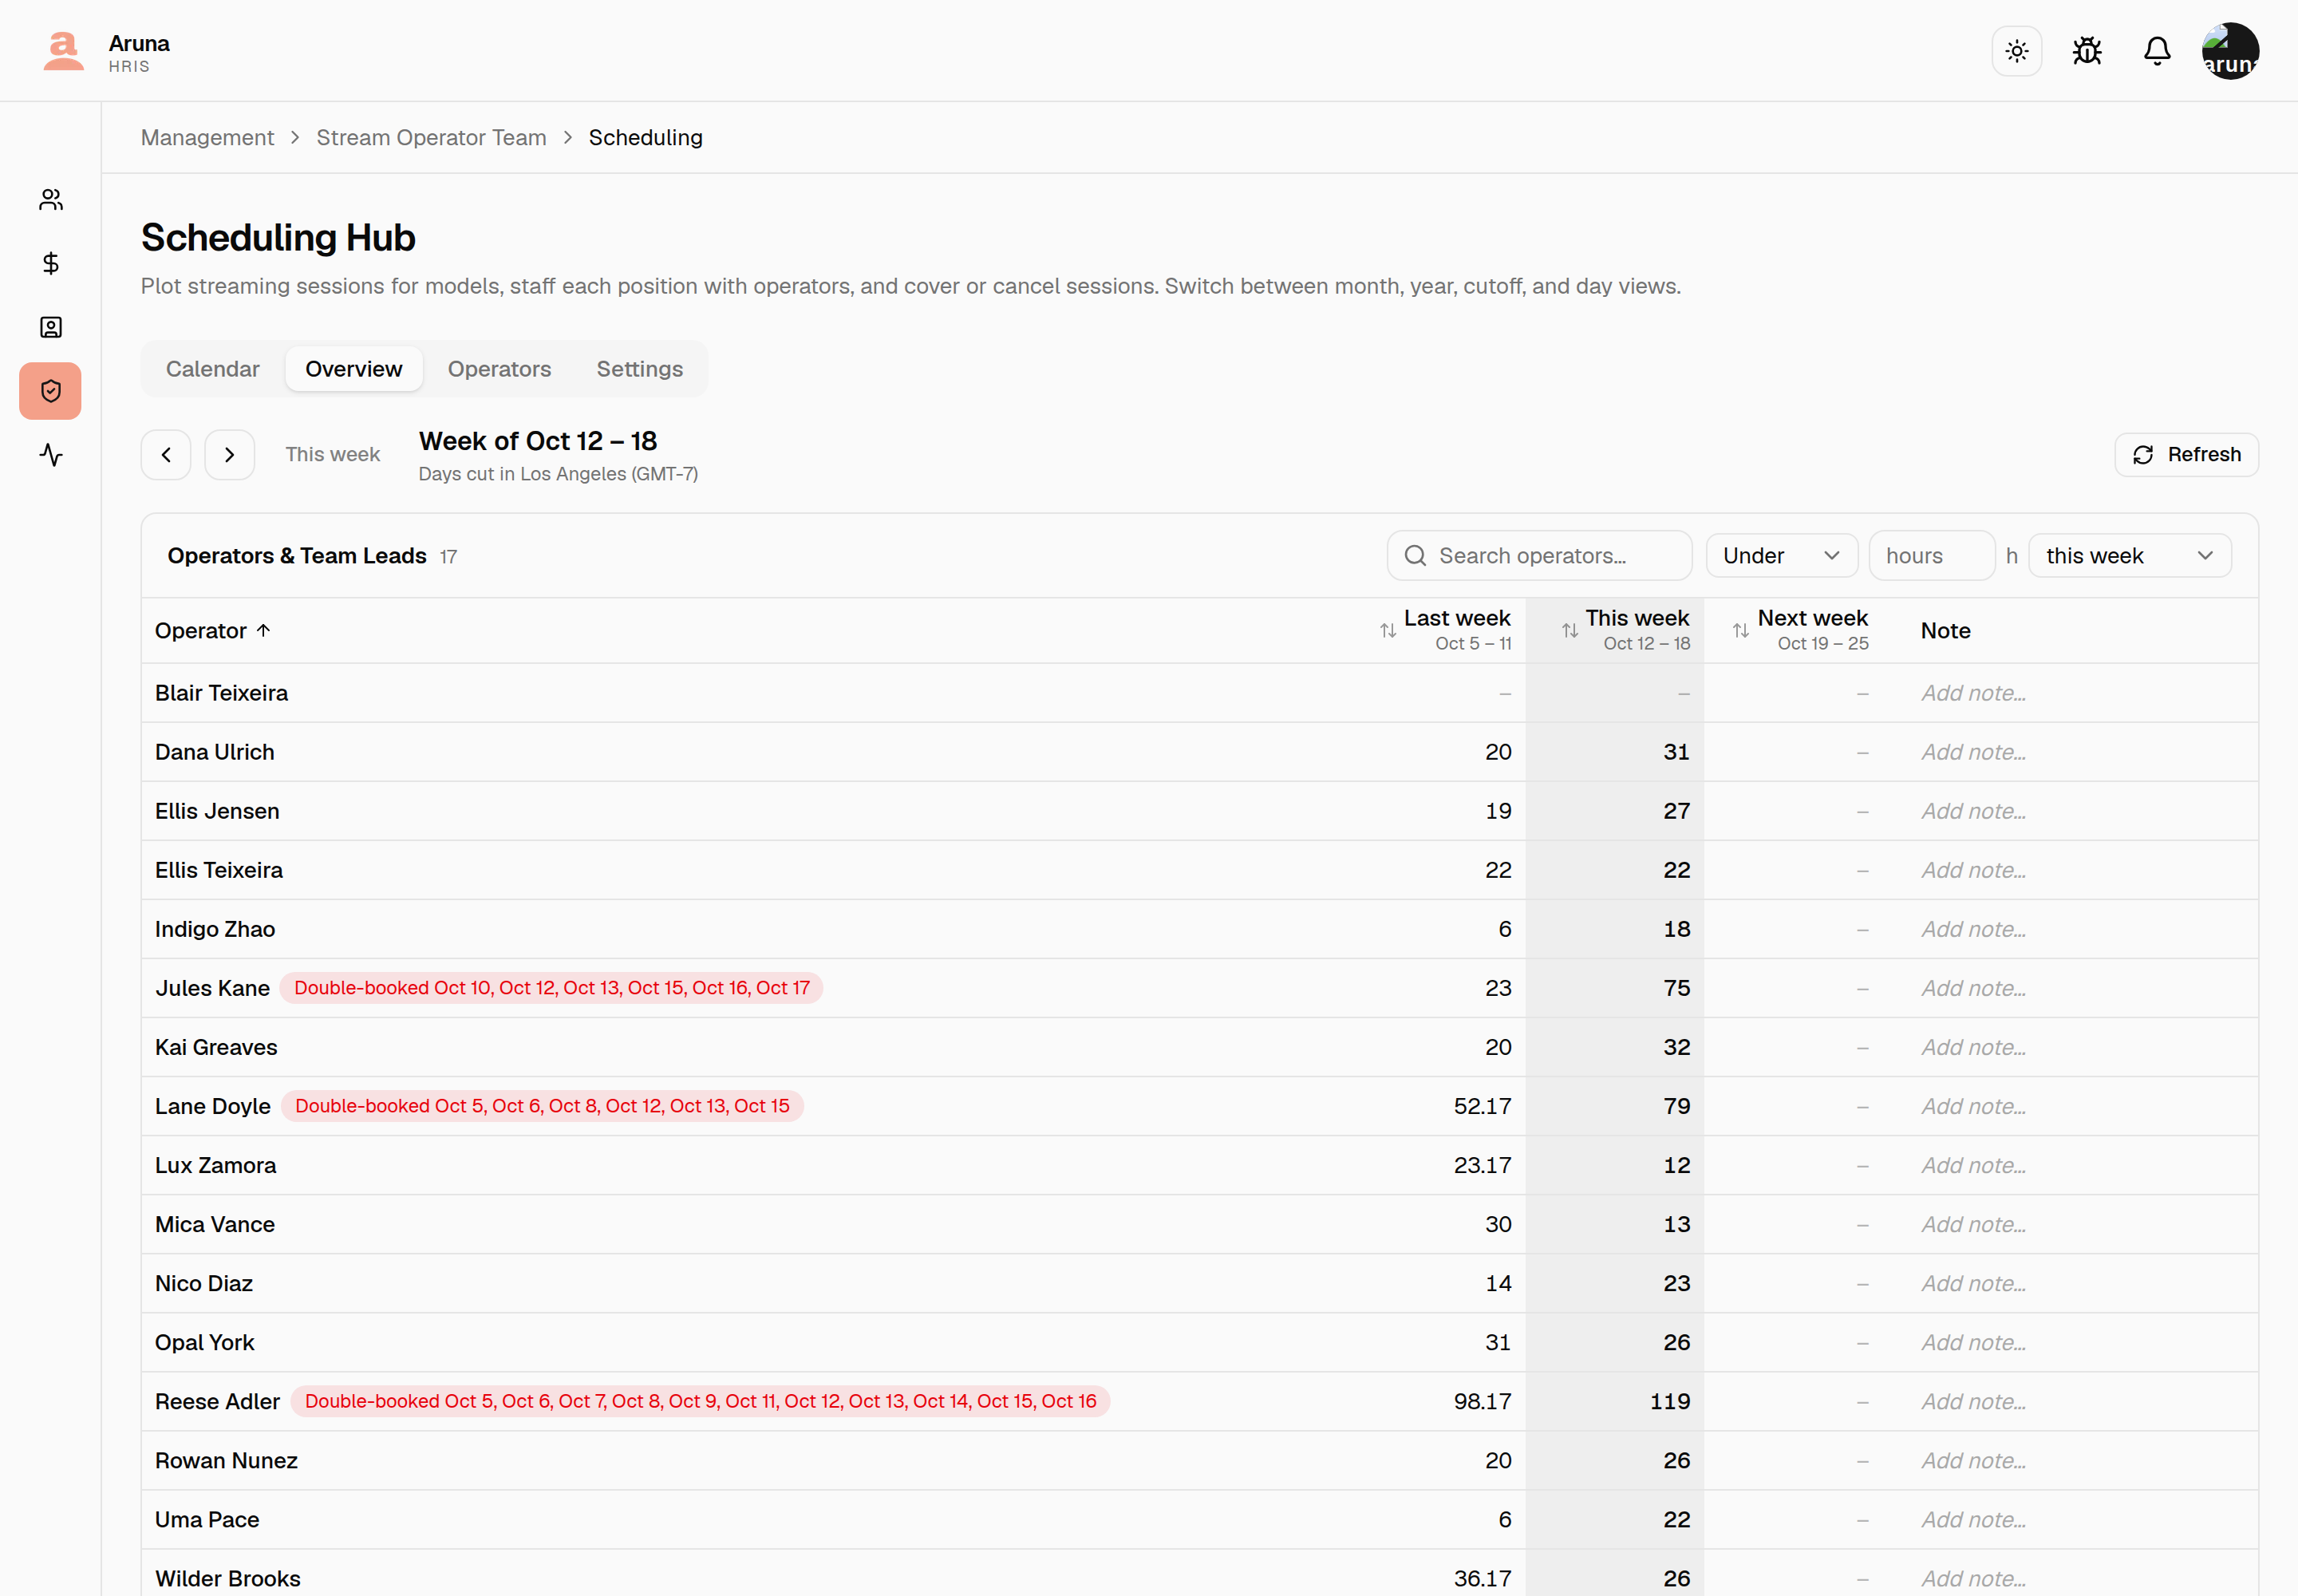Open Management breadcrumb link
The width and height of the screenshot is (2298, 1596).
click(x=207, y=138)
